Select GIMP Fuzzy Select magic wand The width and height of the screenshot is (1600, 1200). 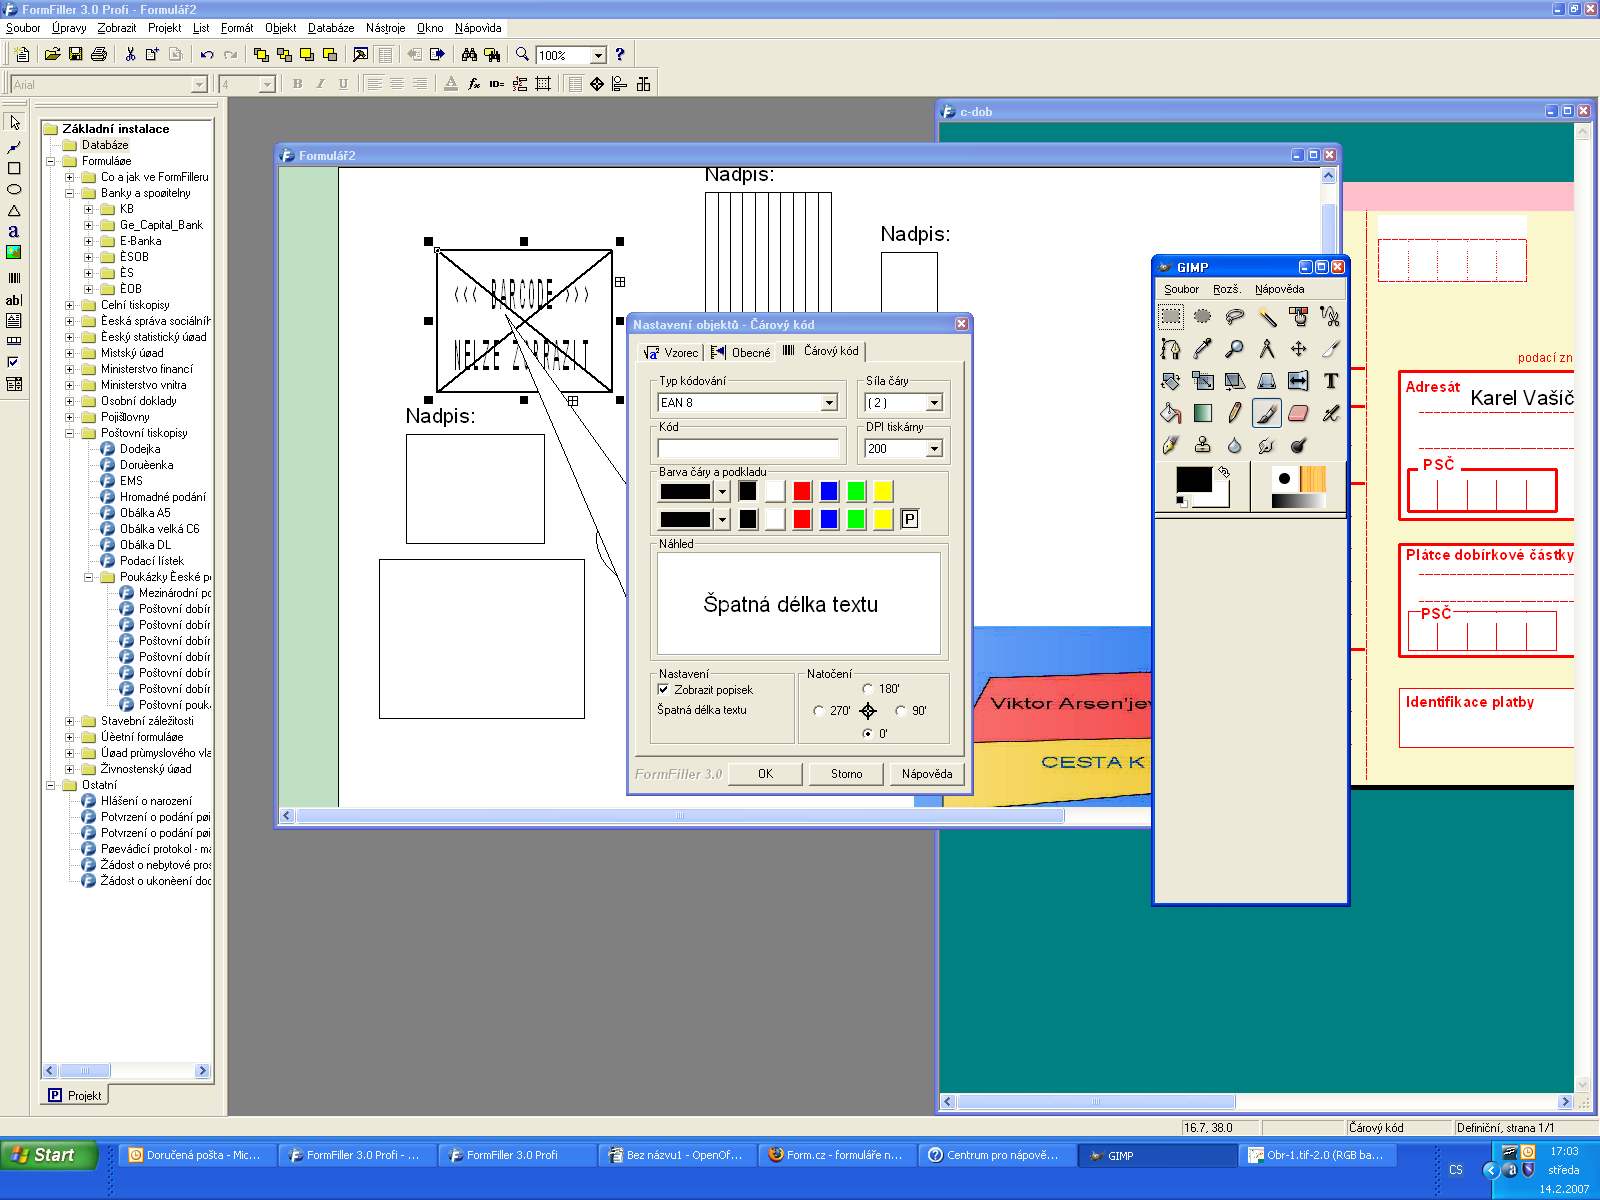(1266, 317)
